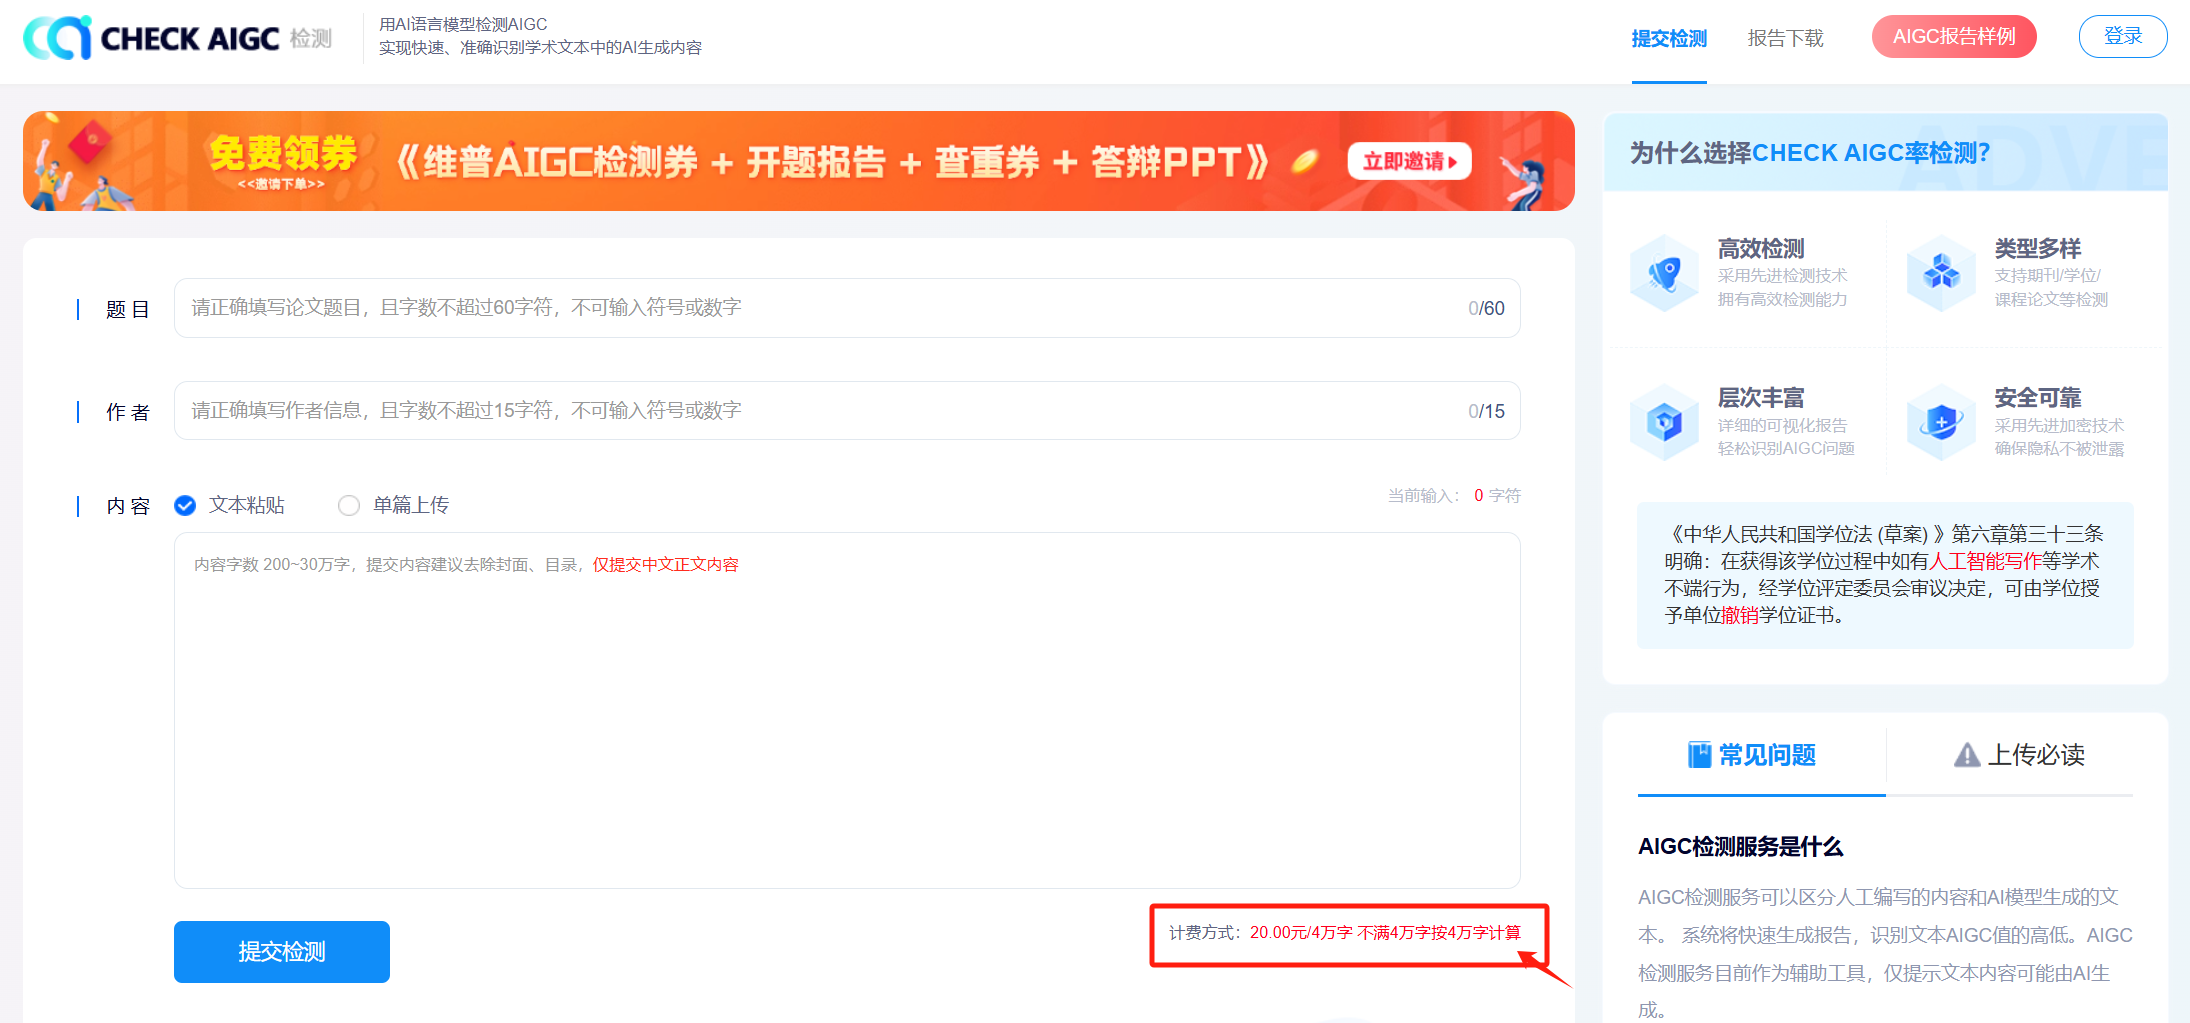The image size is (2190, 1023).
Task: Focus the 题目 title input field
Action: coord(847,308)
